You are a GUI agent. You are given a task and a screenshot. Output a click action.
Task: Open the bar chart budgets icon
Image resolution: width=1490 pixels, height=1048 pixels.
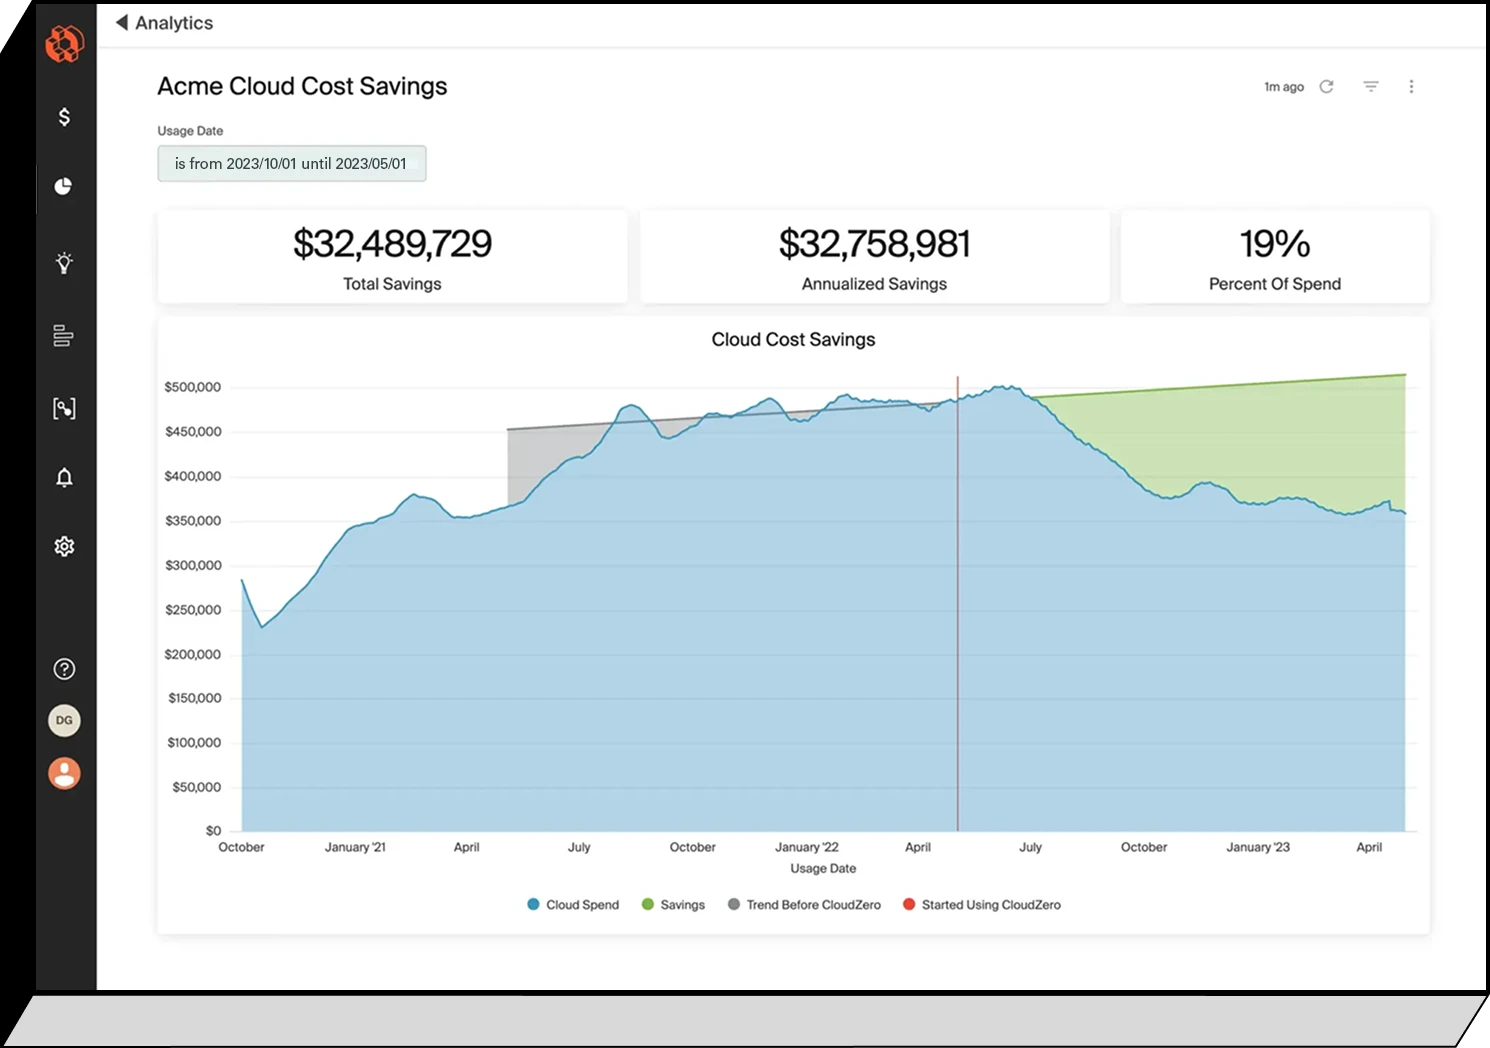[63, 336]
